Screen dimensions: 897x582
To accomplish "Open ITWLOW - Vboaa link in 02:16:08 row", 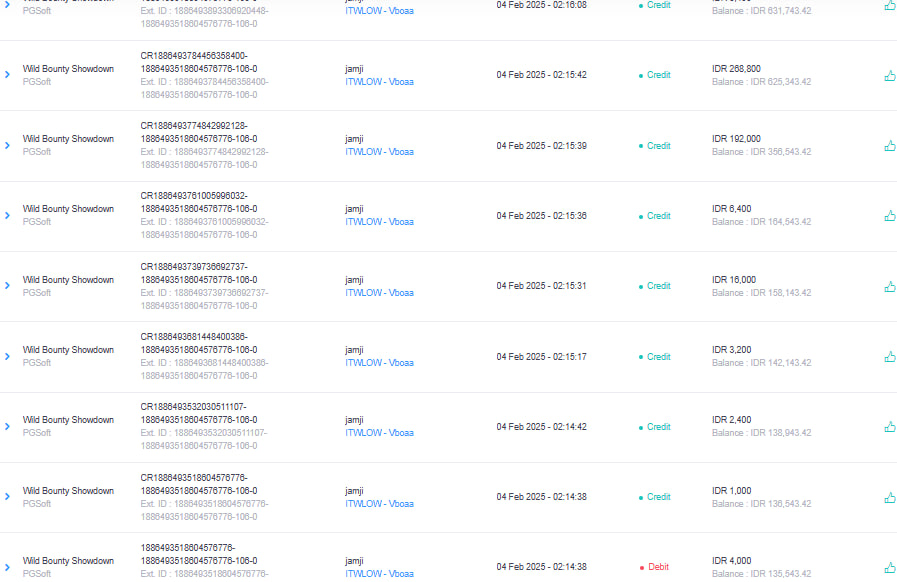I will coord(379,11).
